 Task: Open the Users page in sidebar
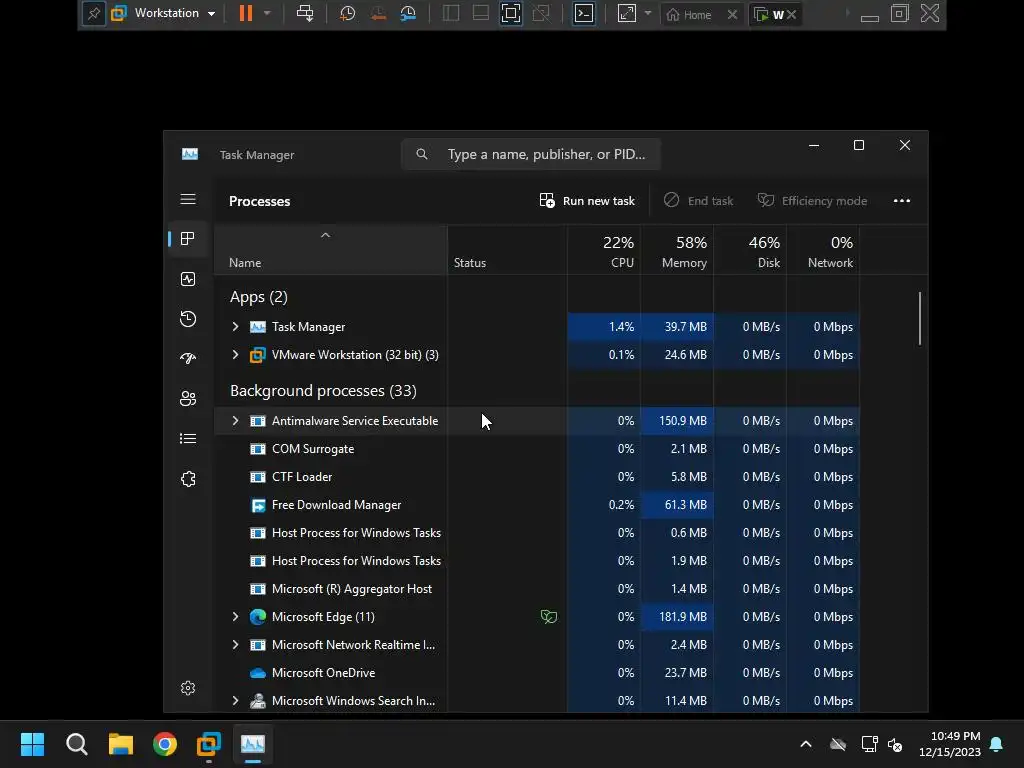[x=188, y=398]
